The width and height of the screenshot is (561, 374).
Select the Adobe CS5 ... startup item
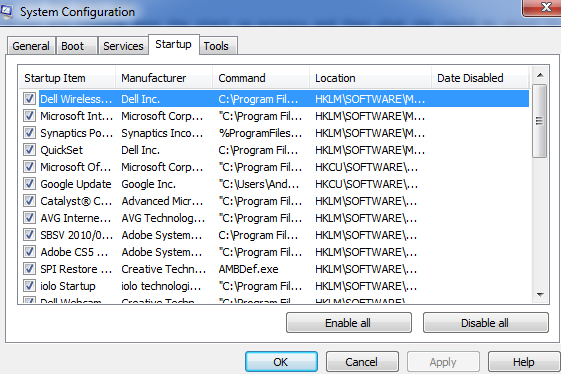tap(74, 252)
